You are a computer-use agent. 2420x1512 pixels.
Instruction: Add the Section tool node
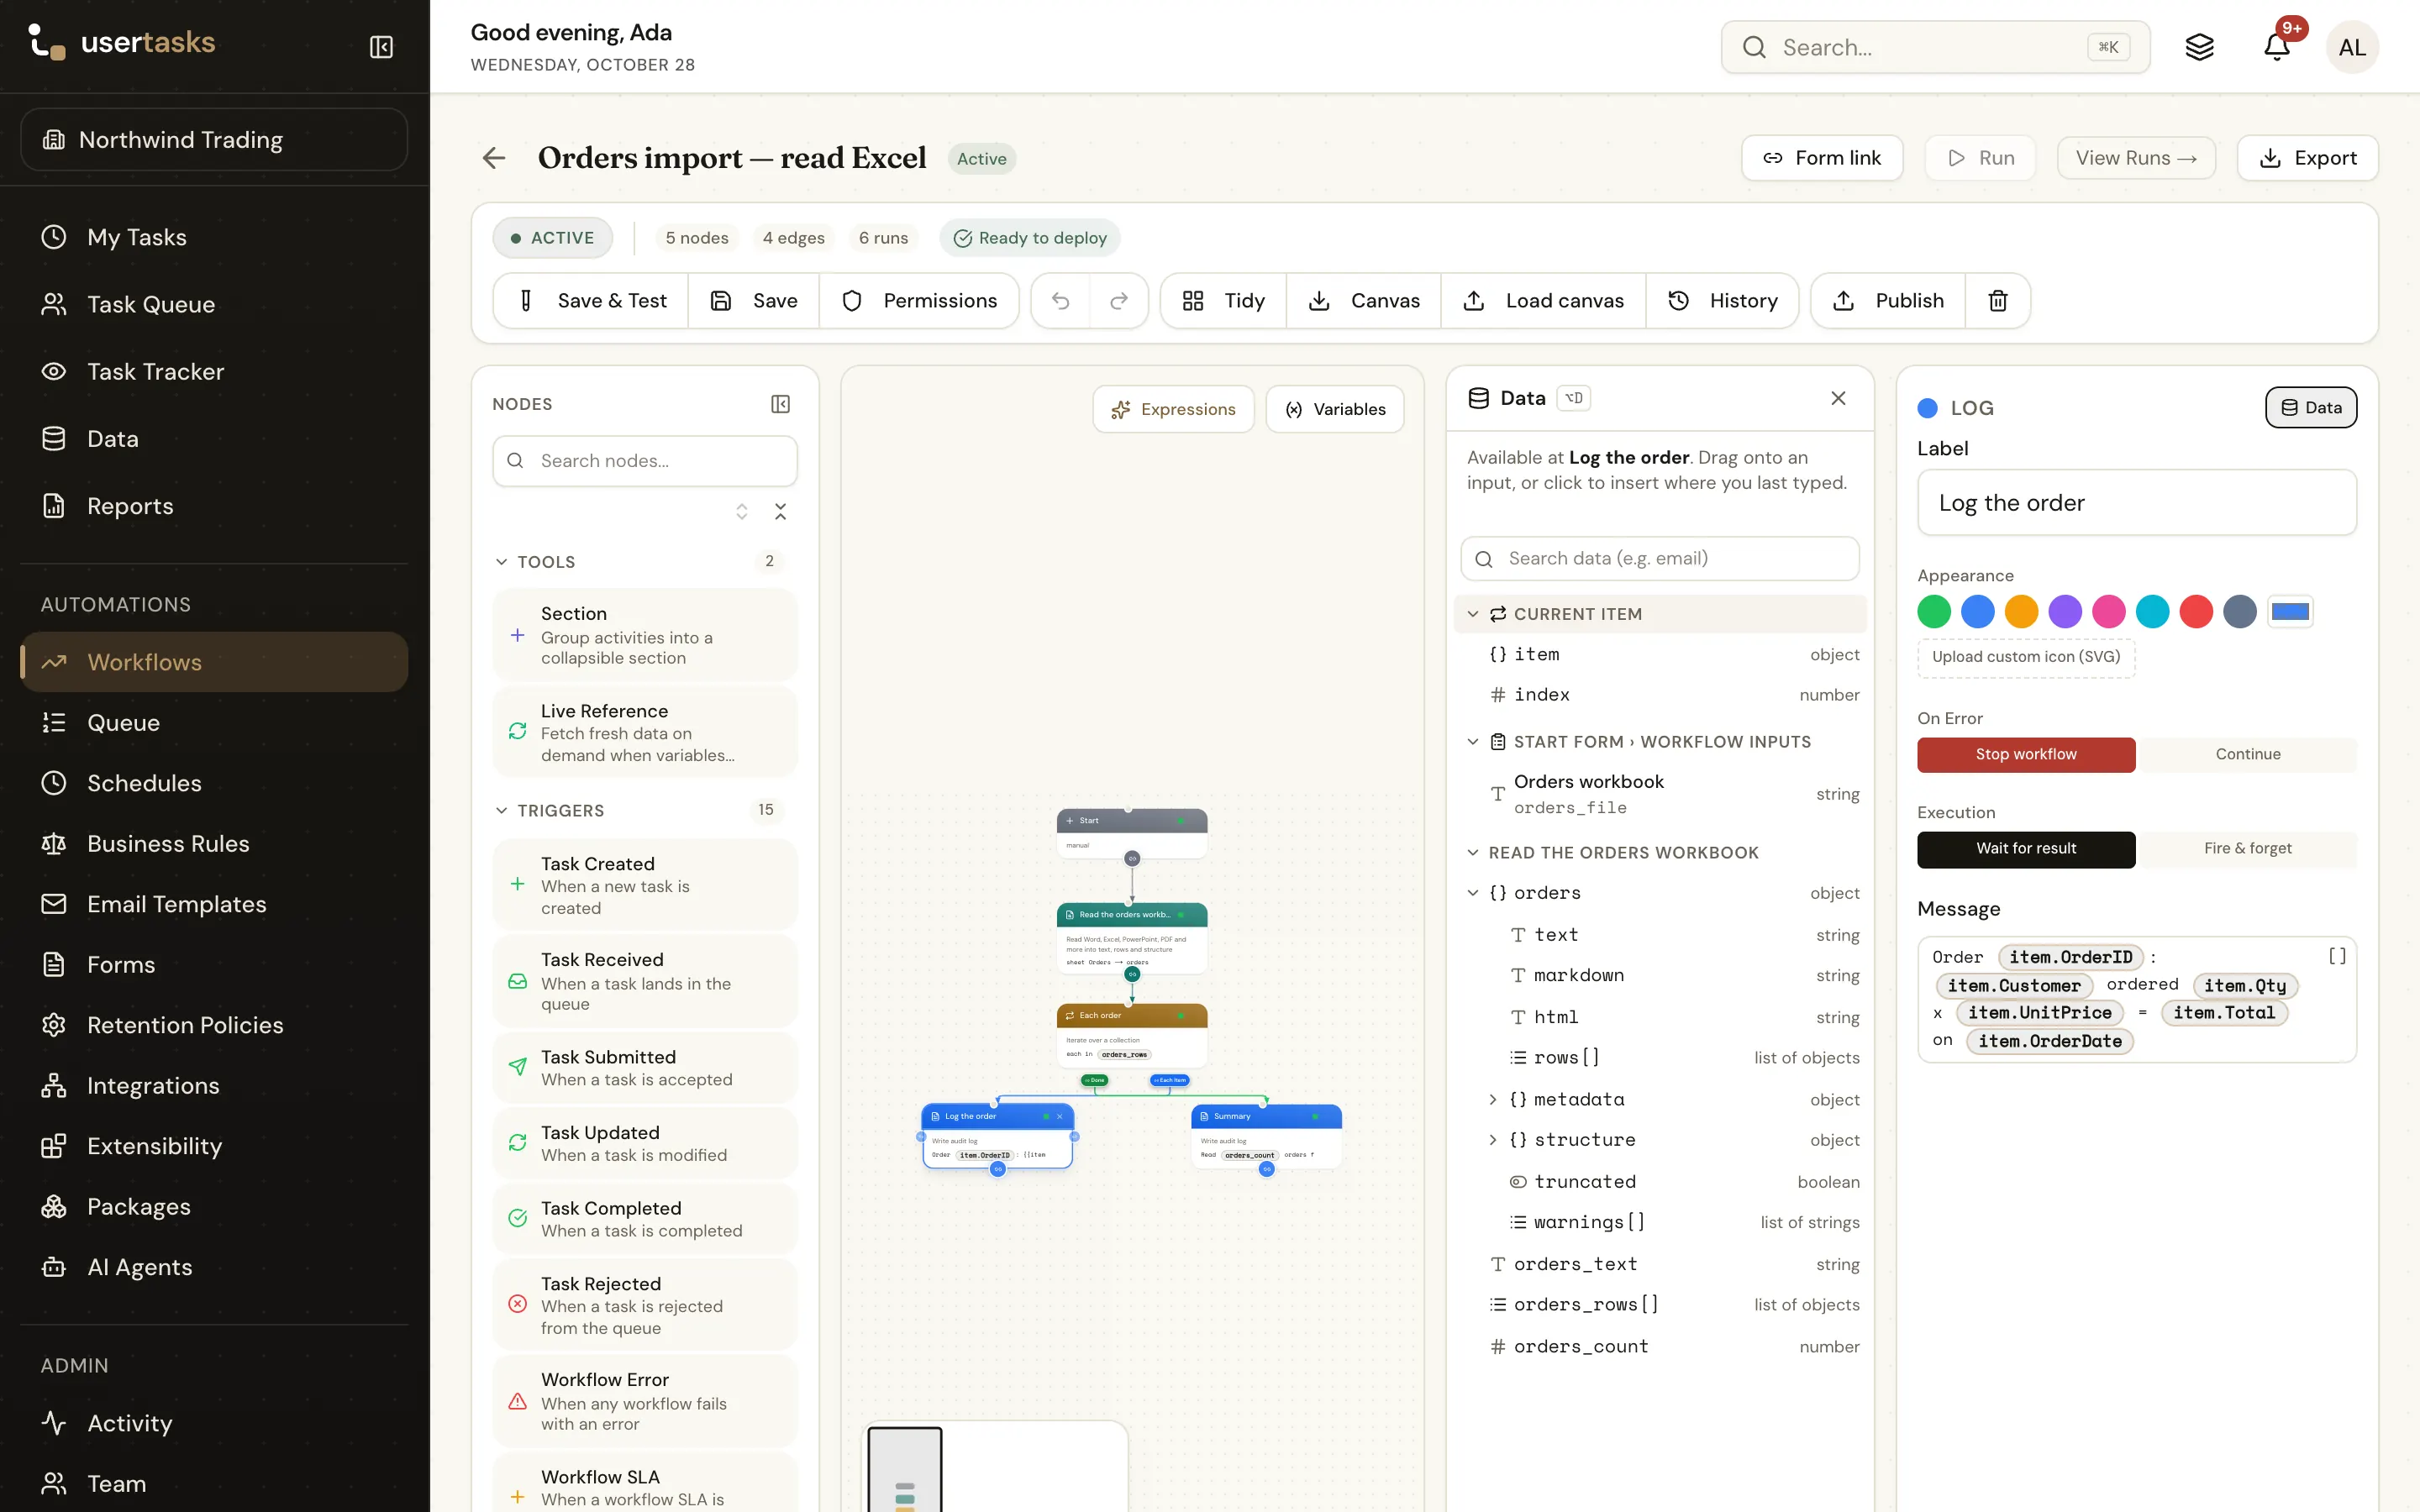645,635
